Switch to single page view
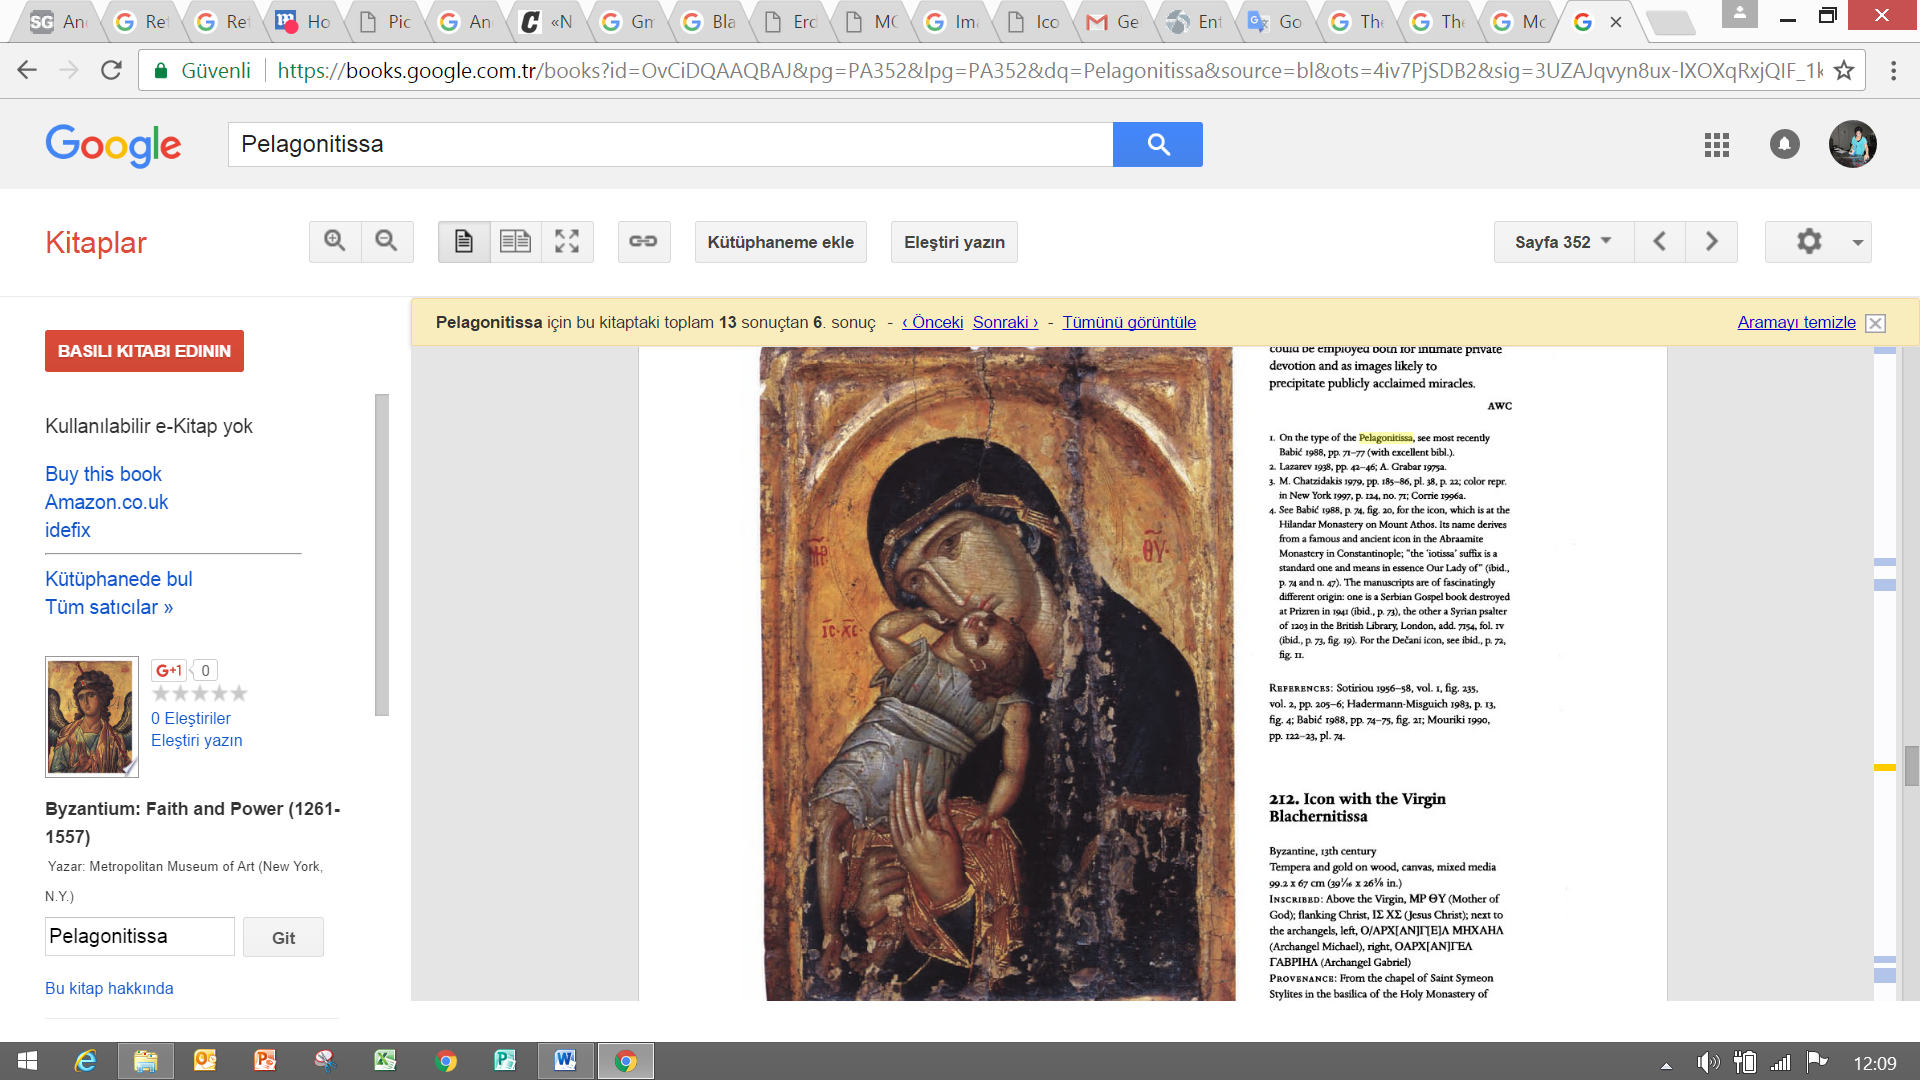Image resolution: width=1920 pixels, height=1080 pixels. pyautogui.click(x=464, y=242)
